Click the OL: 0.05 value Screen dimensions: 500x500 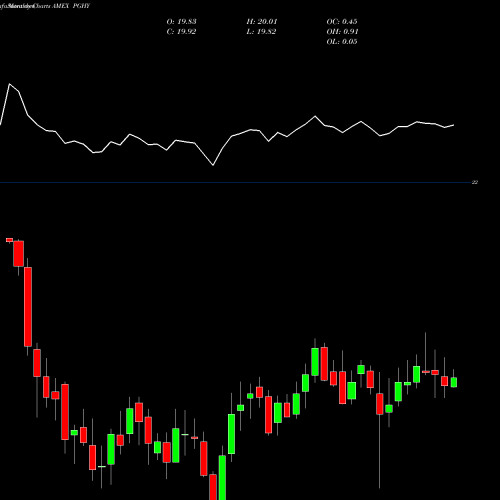pyautogui.click(x=342, y=42)
